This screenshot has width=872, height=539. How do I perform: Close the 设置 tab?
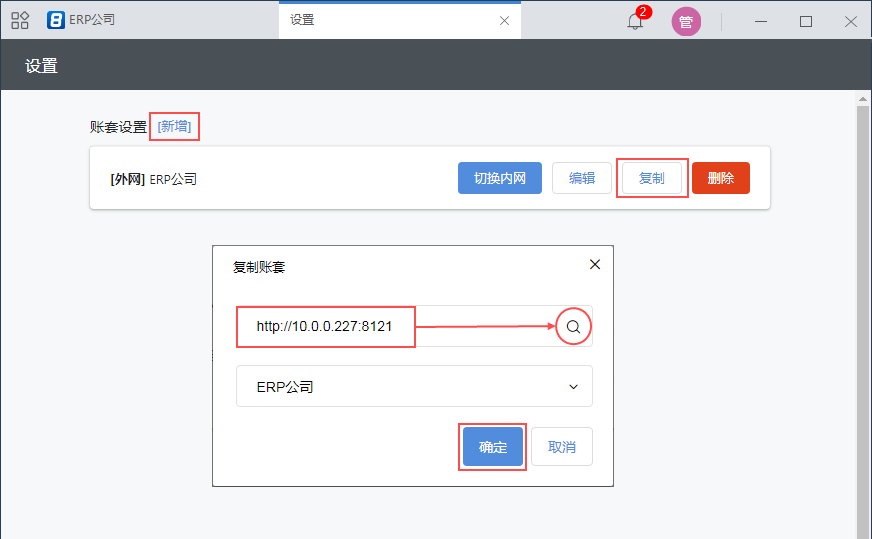[x=504, y=20]
